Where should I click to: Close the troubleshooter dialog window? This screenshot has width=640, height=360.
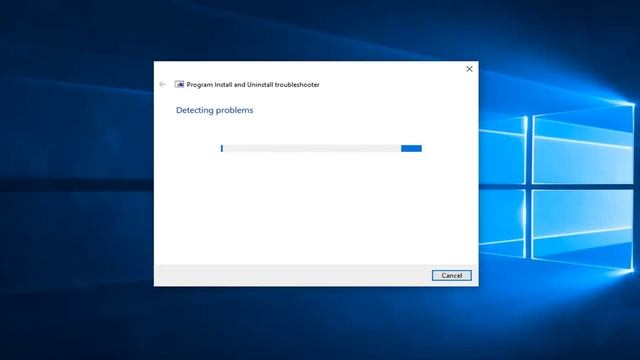(469, 69)
